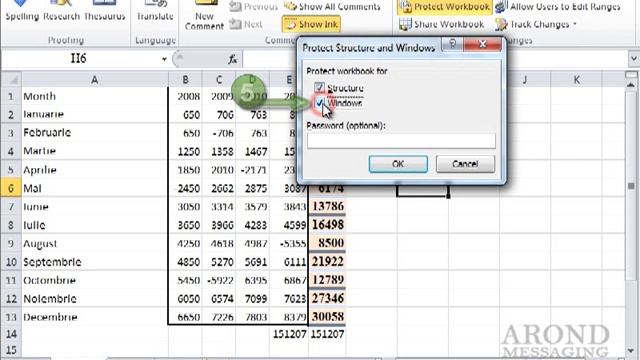Confirm with the OK button
Image resolution: width=640 pixels, height=360 pixels.
pos(398,164)
